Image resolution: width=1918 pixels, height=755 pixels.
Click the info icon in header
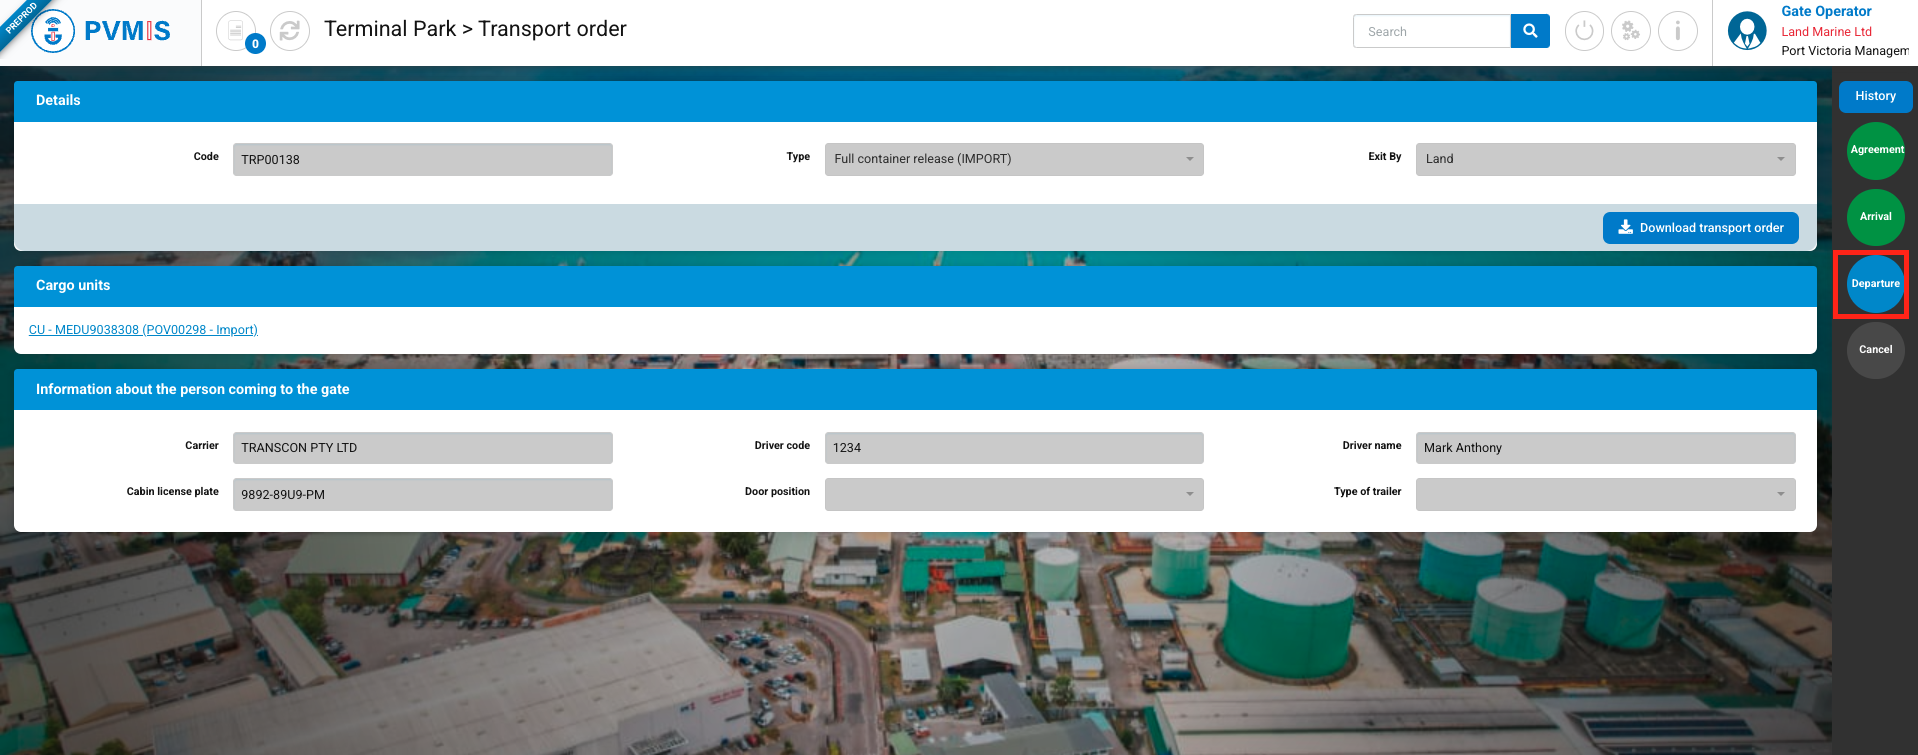pyautogui.click(x=1678, y=31)
